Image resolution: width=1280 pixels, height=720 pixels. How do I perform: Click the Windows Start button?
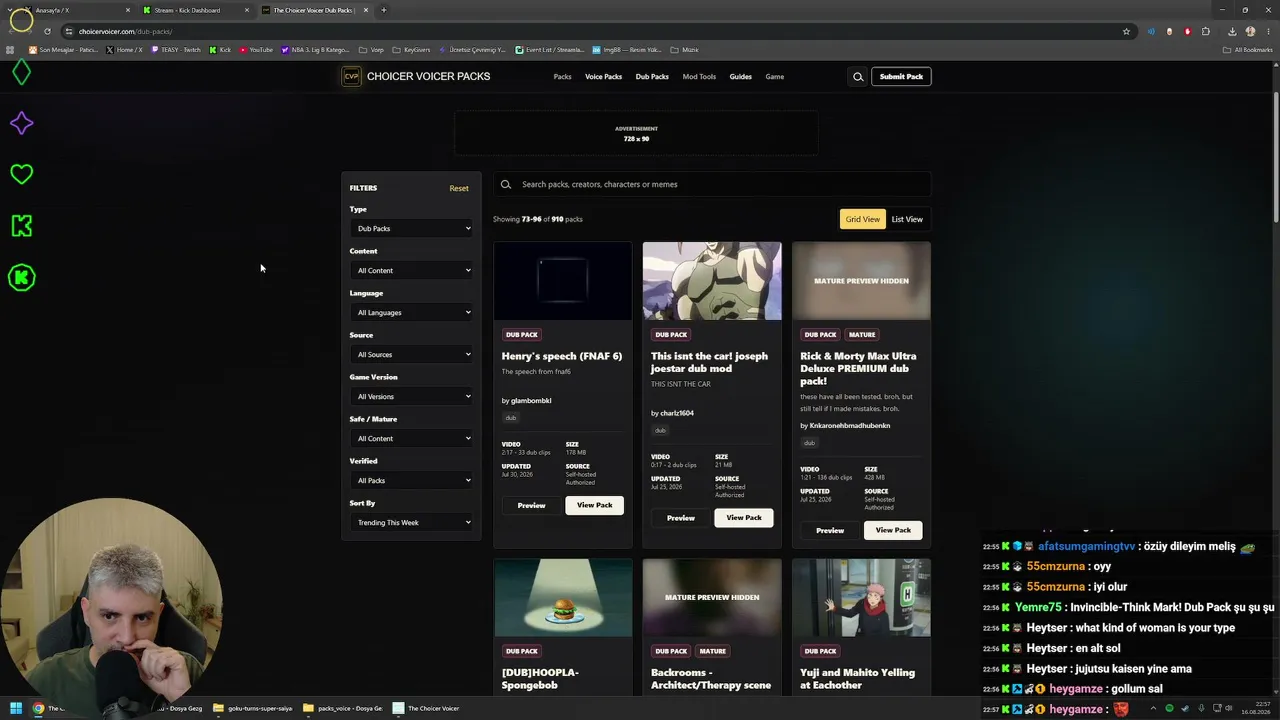(x=16, y=708)
